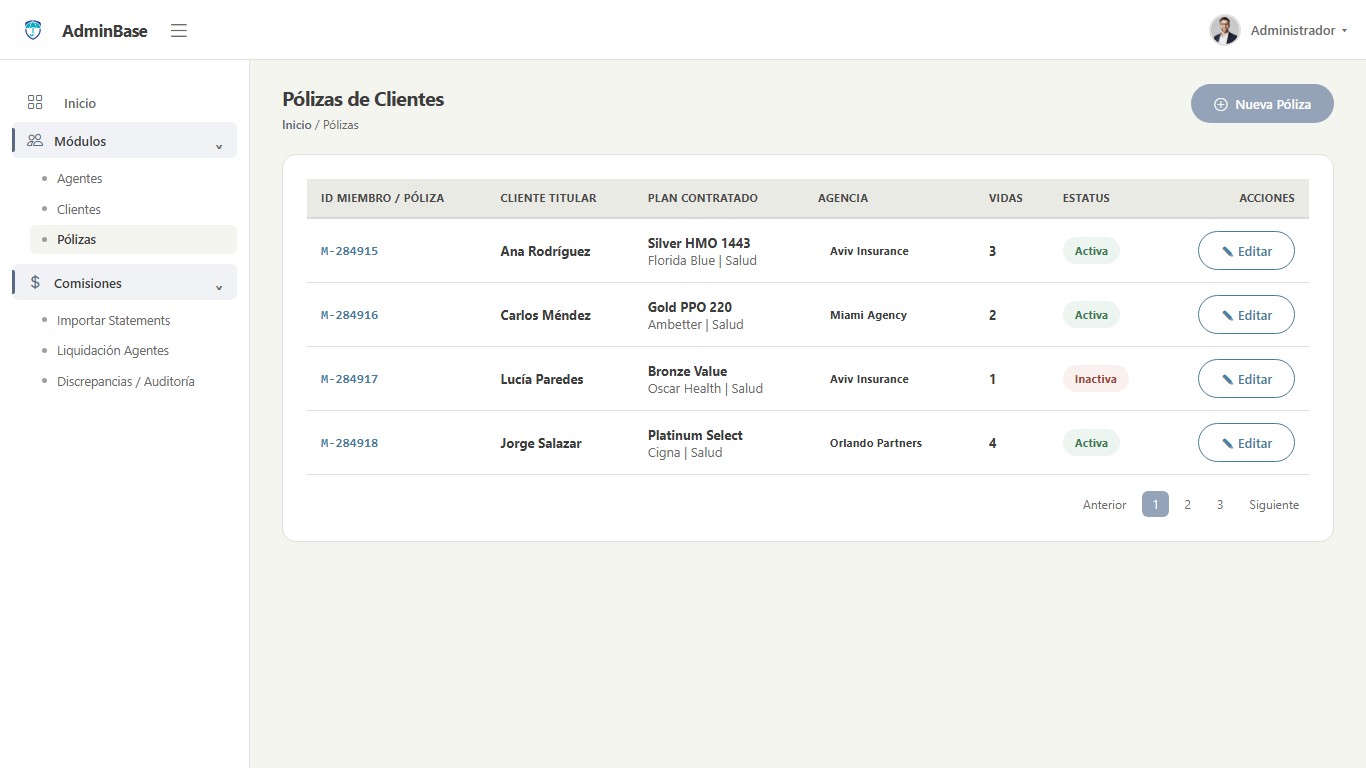This screenshot has width=1366, height=768.
Task: Click the Activa badge for Carlos Méndez
Action: click(x=1091, y=315)
